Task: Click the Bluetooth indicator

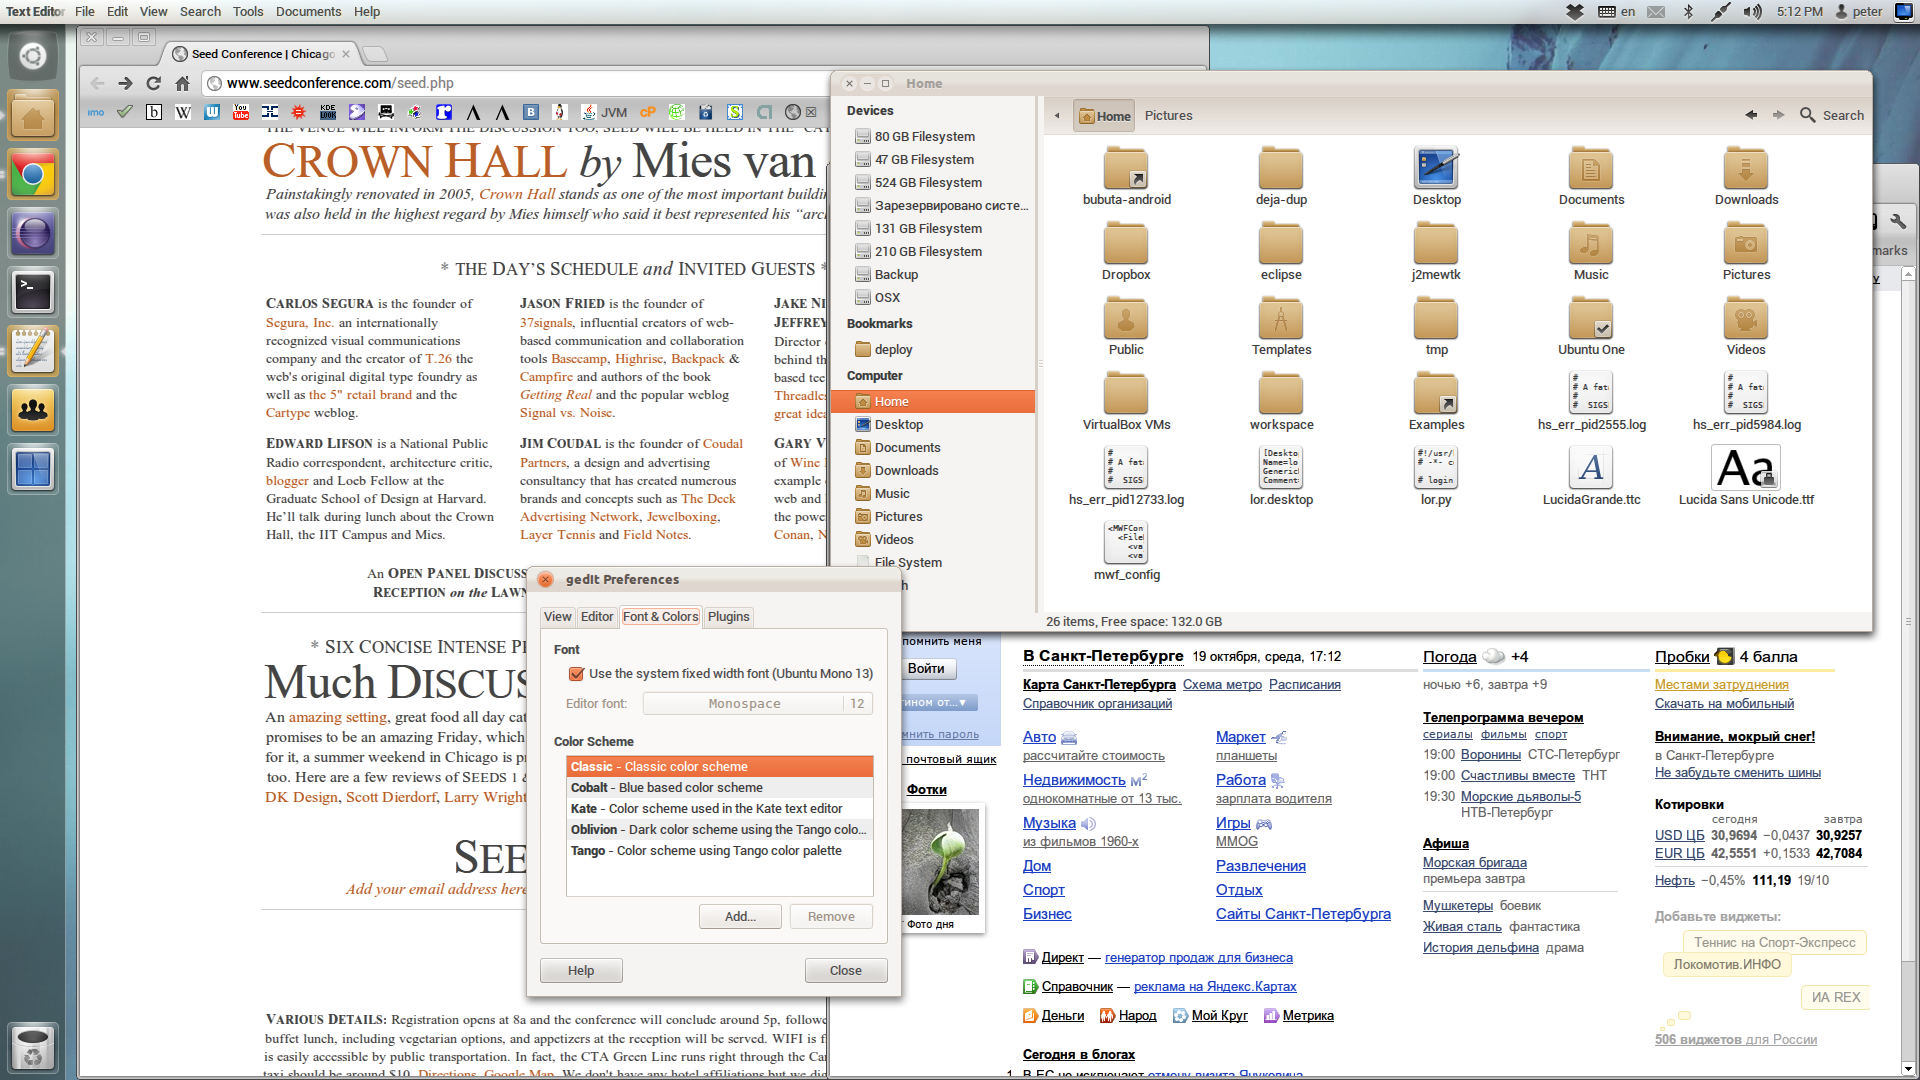Action: click(x=1688, y=12)
